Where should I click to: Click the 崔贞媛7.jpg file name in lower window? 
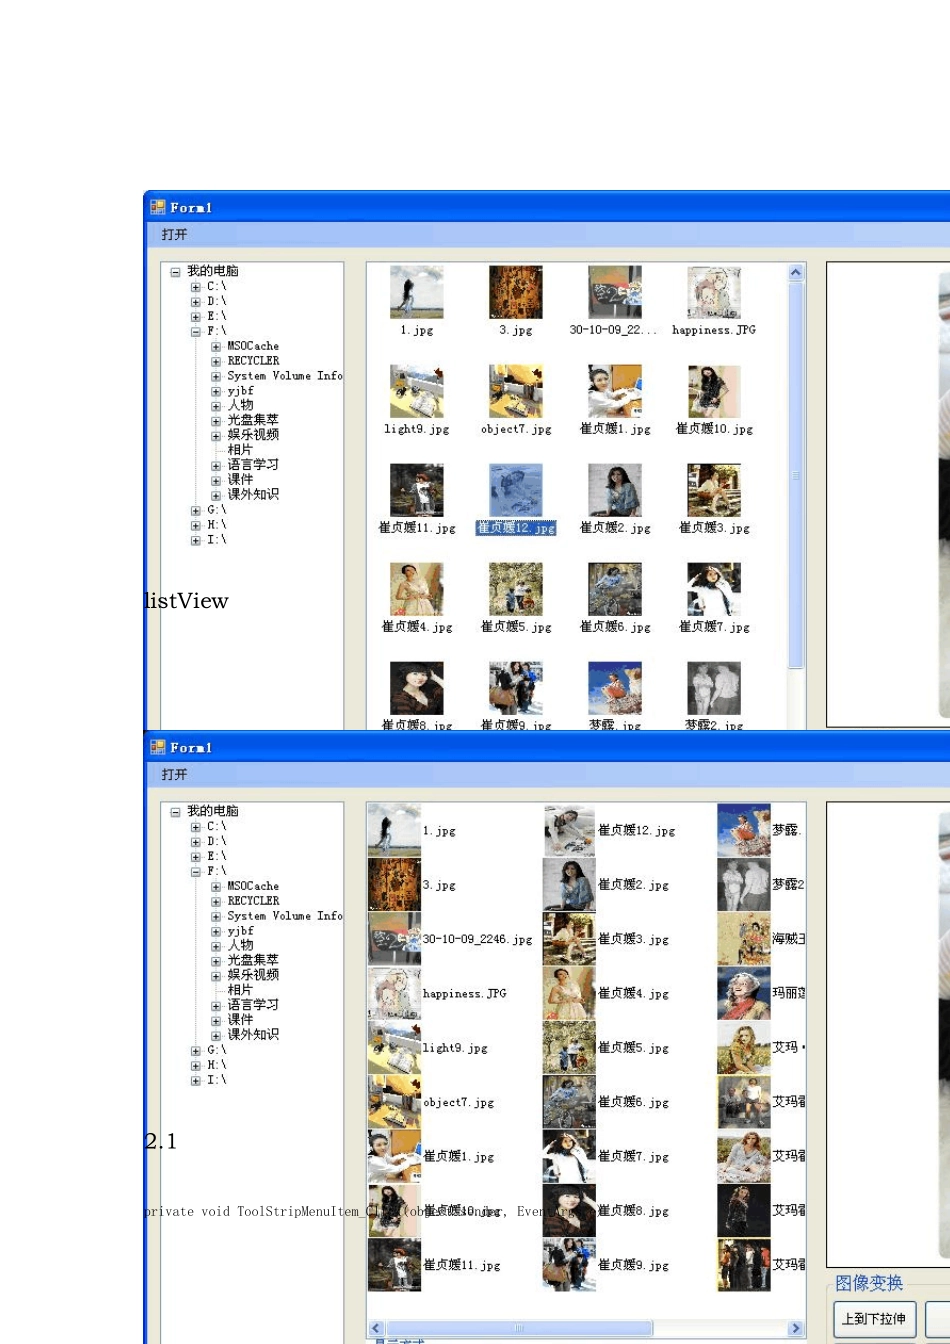(x=634, y=1156)
